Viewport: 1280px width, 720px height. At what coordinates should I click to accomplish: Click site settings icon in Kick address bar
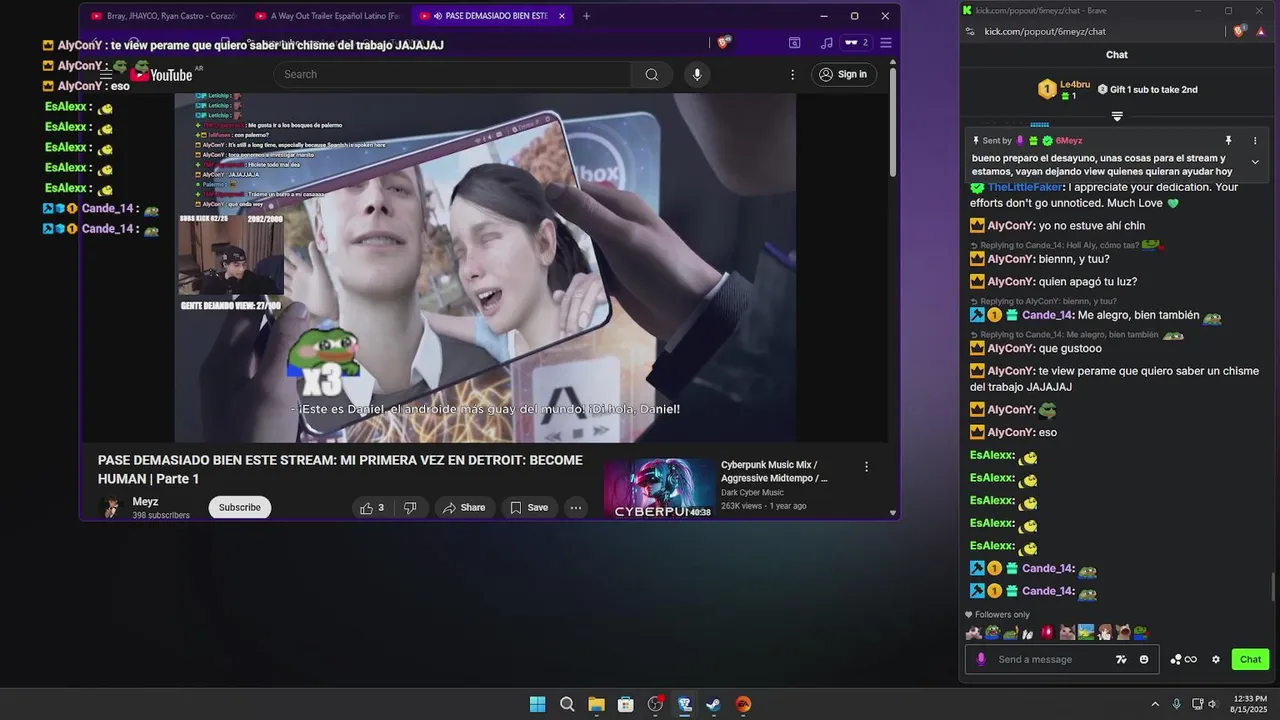point(969,31)
